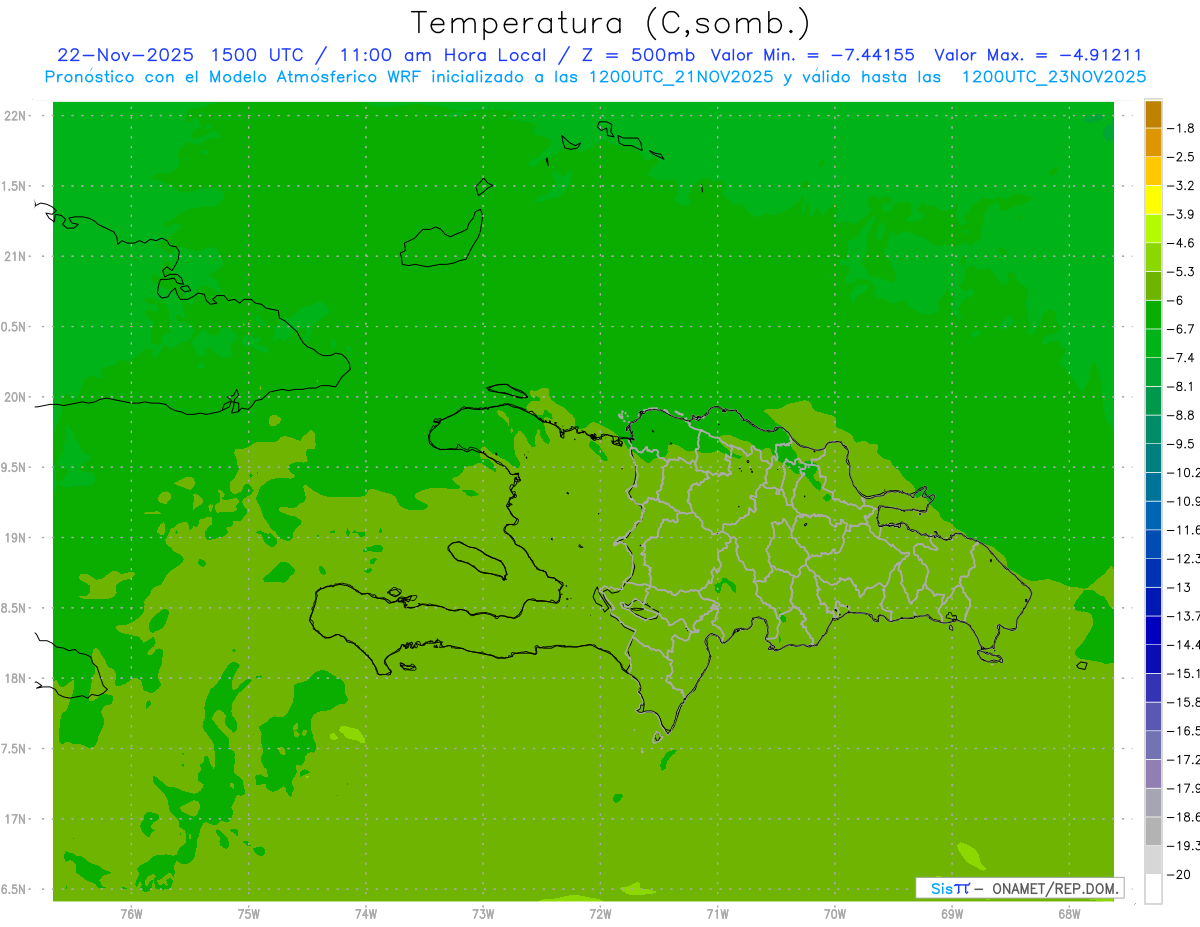The height and width of the screenshot is (927, 1200).
Task: Click the "-1.8" legend value
Action: tap(1183, 128)
